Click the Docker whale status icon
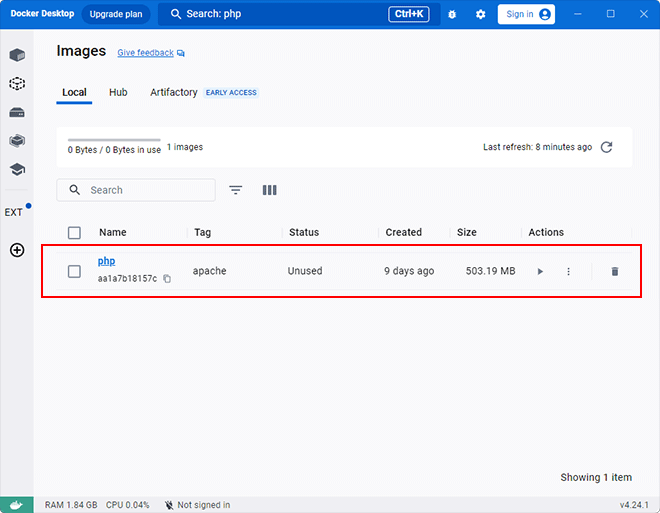This screenshot has height=513, width=660. [x=16, y=505]
